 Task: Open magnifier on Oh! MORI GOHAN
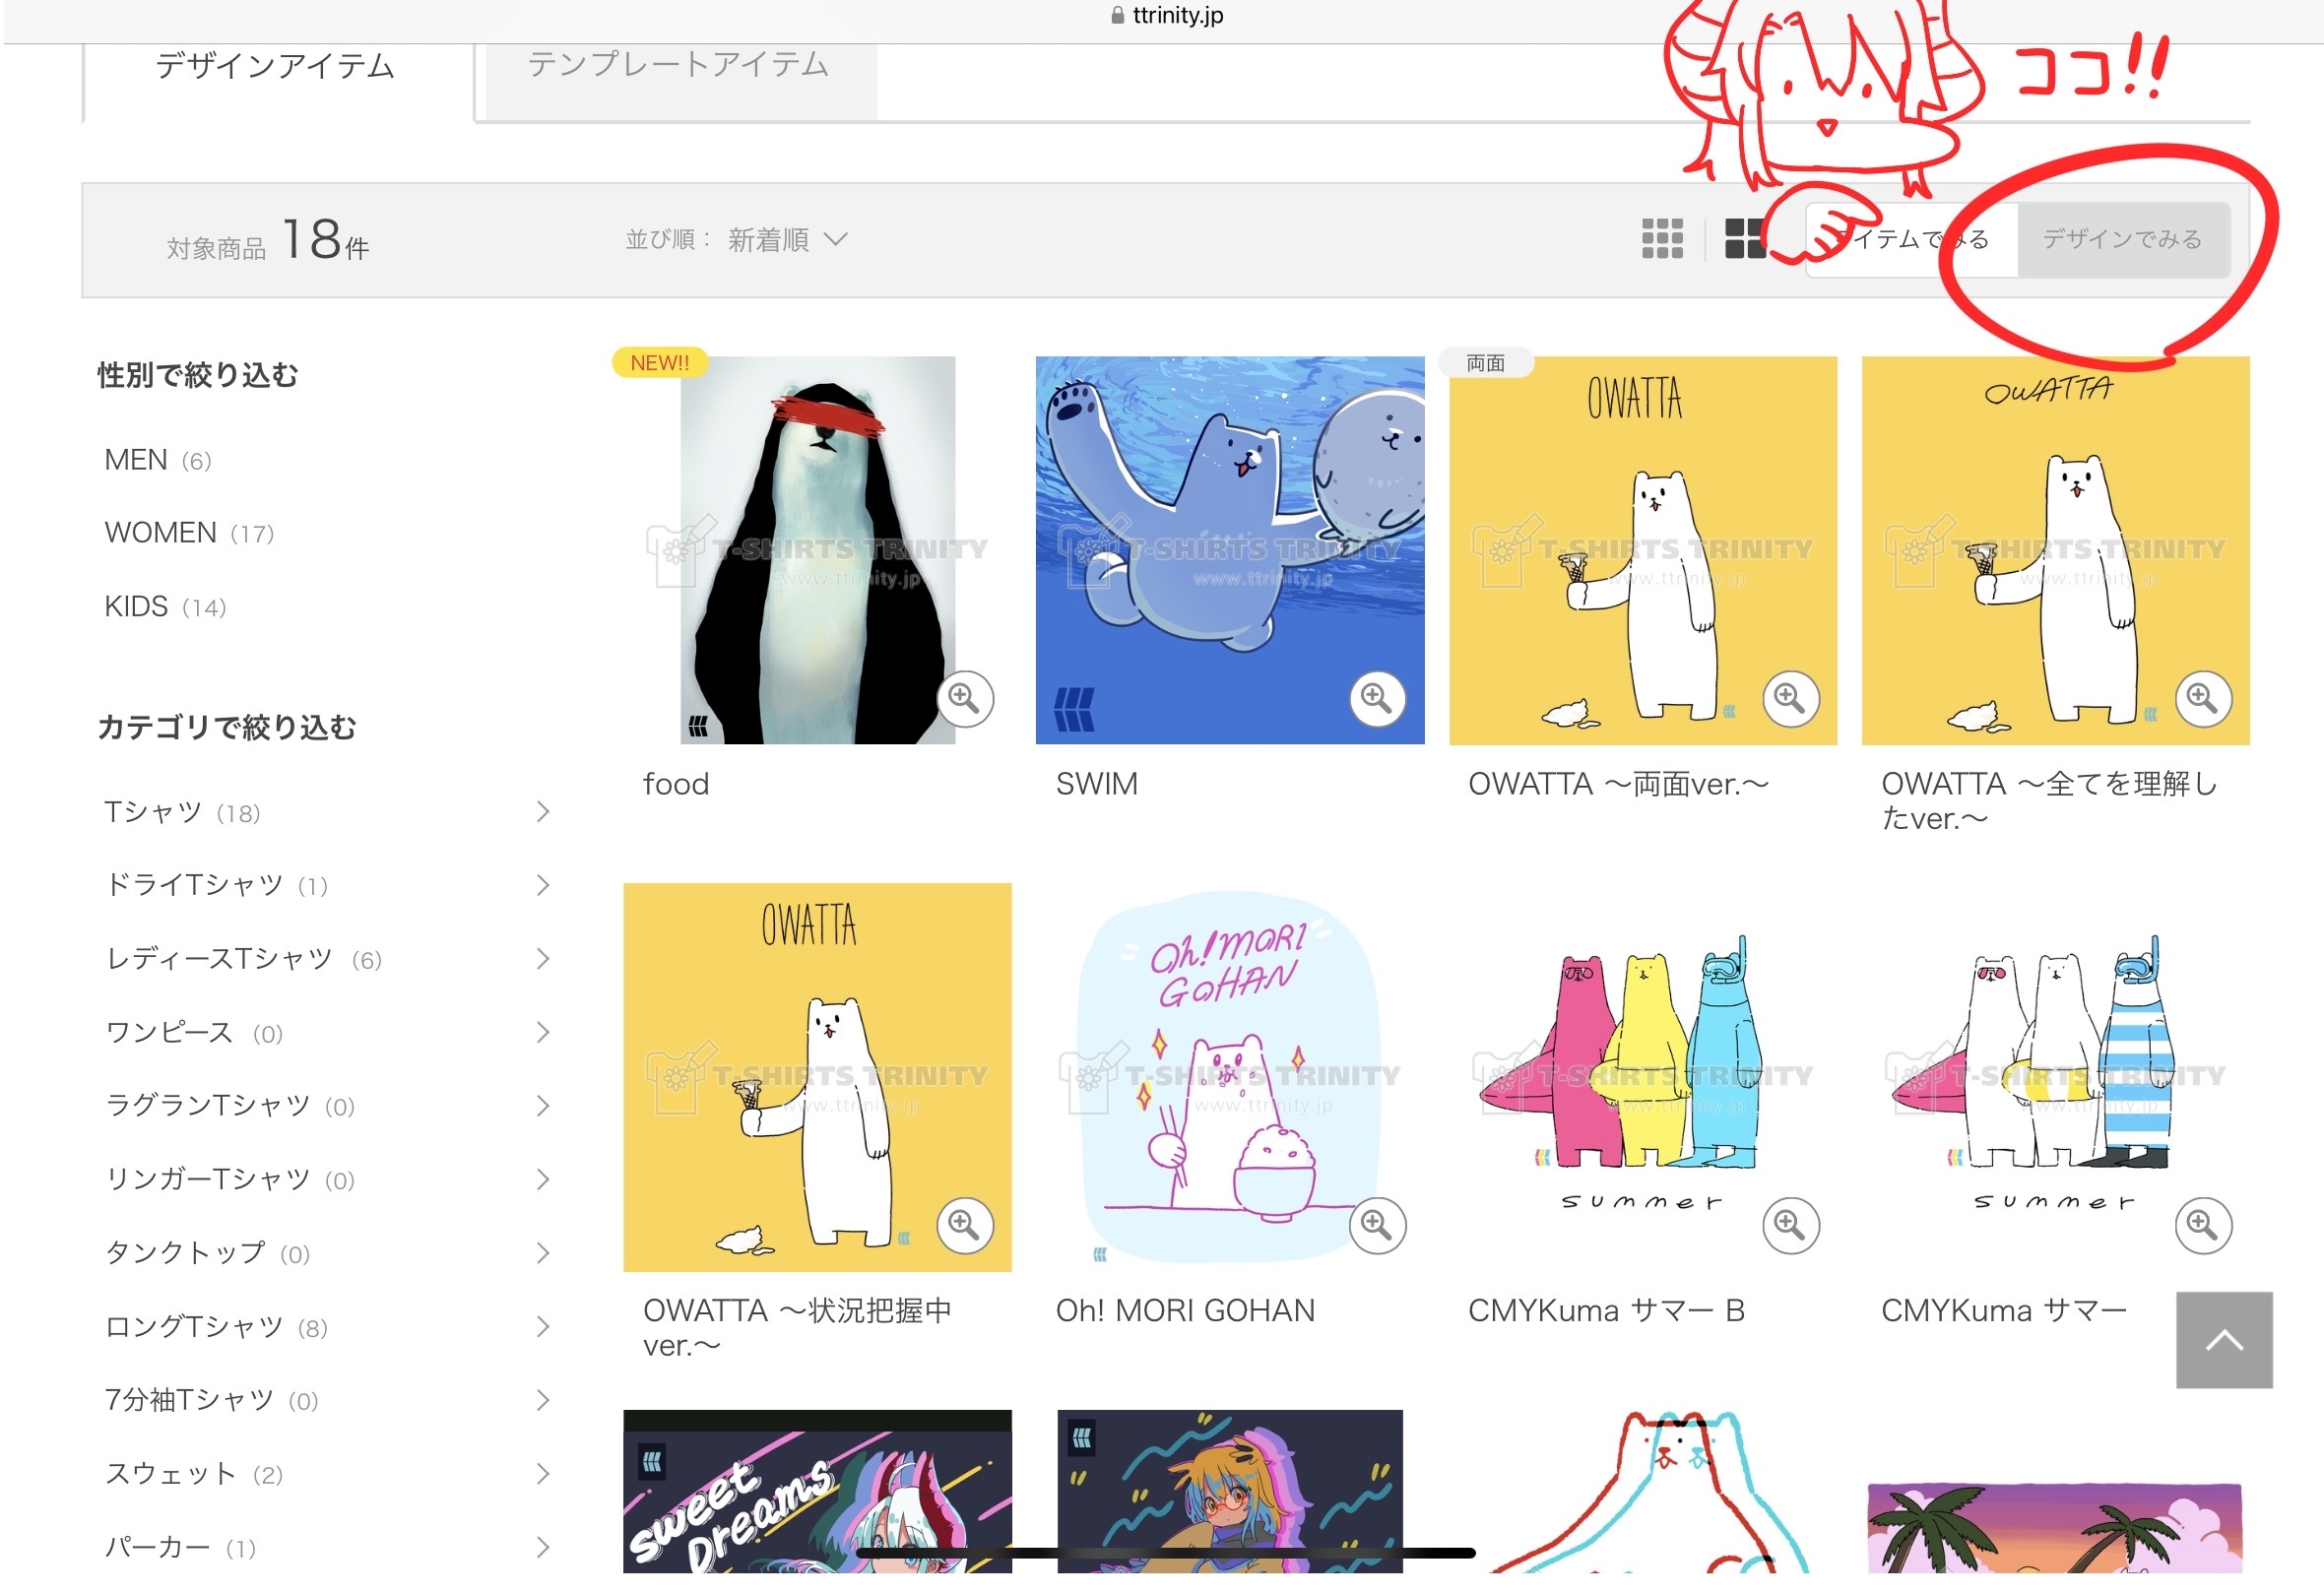[1377, 1225]
